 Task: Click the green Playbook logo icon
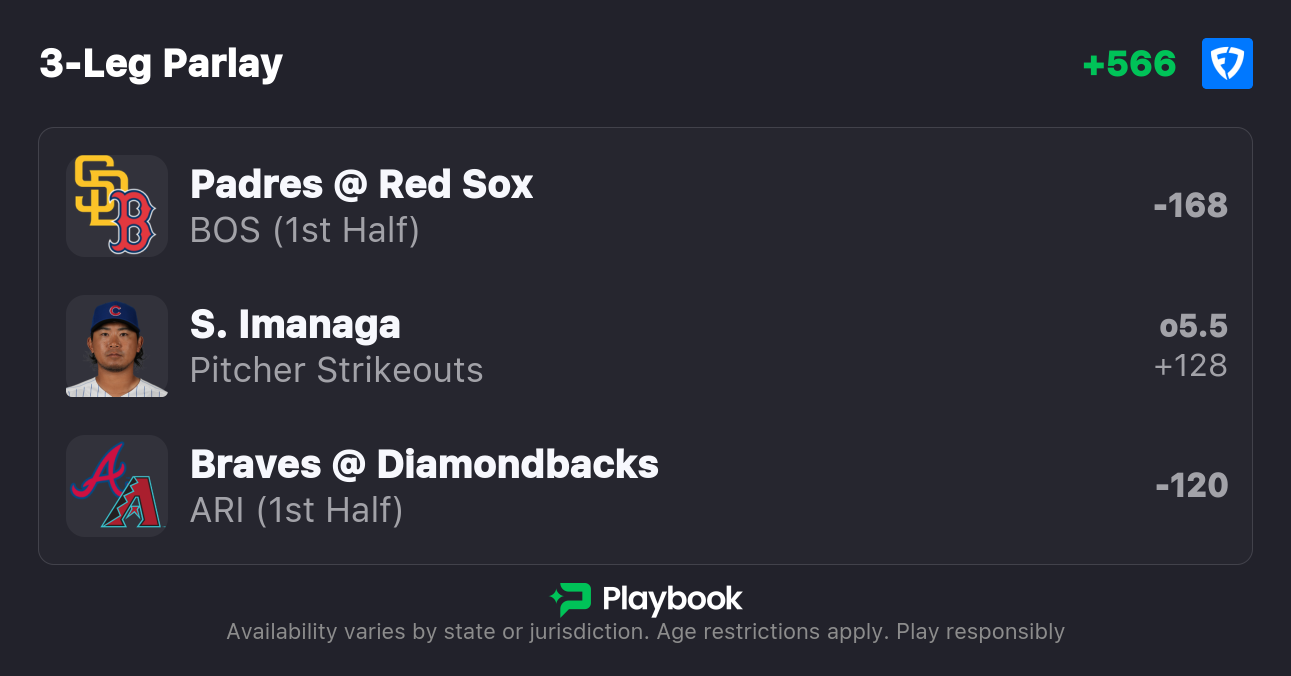[570, 599]
